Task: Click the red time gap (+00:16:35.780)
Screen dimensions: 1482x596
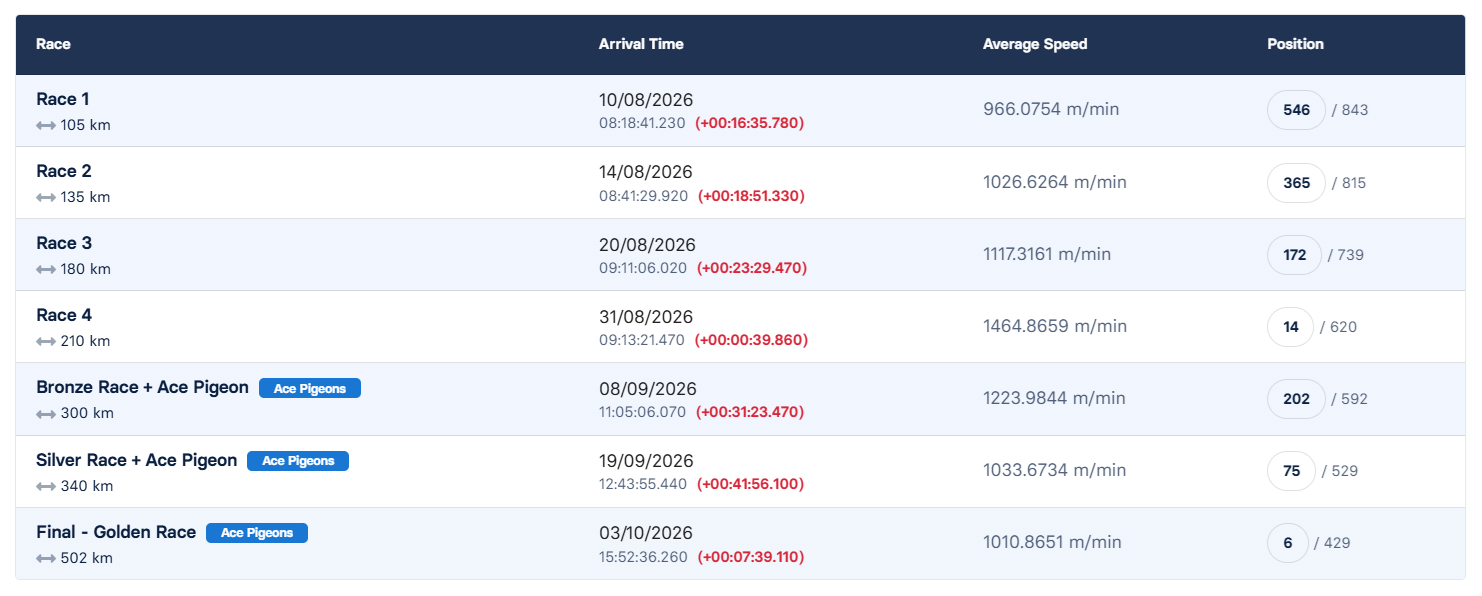Action: pos(750,123)
